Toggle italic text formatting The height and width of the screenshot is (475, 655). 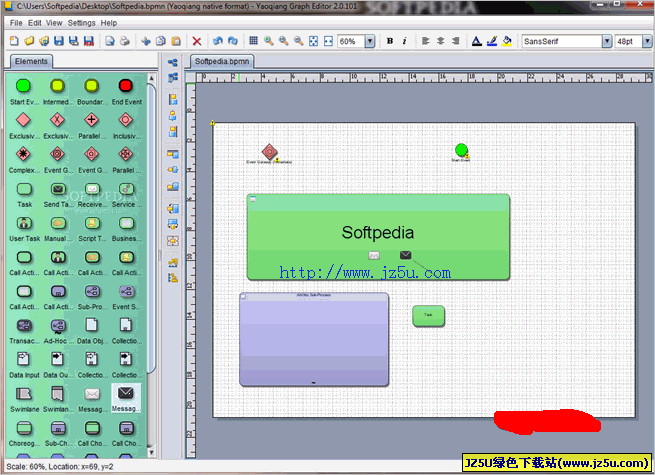(404, 41)
